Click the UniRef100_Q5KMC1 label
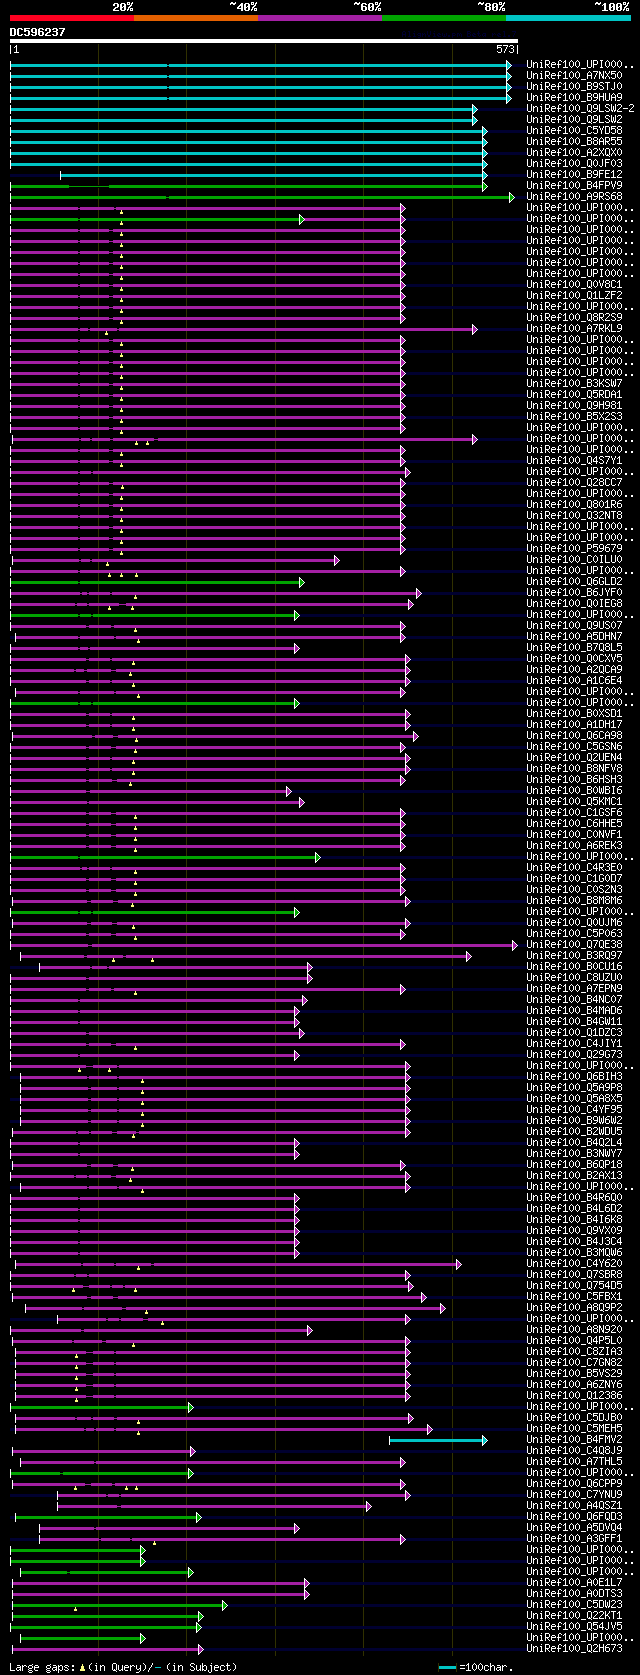Image resolution: width=640 pixels, height=1675 pixels. tap(574, 802)
